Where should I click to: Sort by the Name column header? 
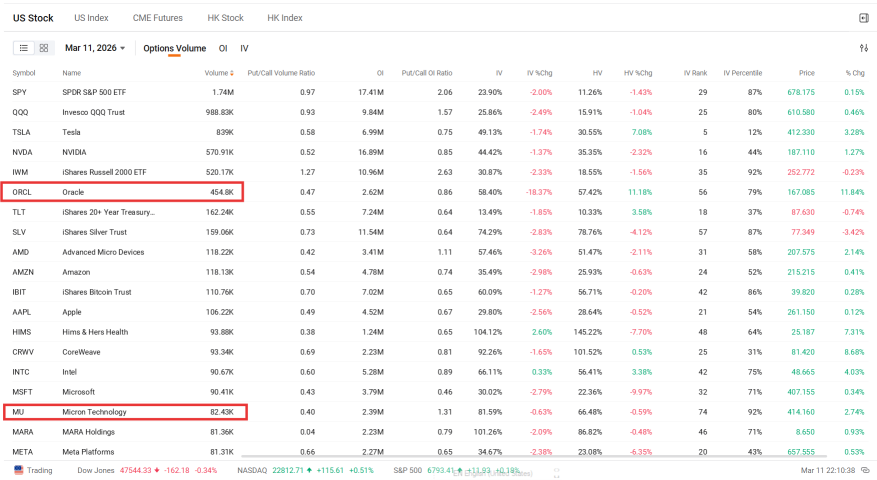[x=72, y=73]
